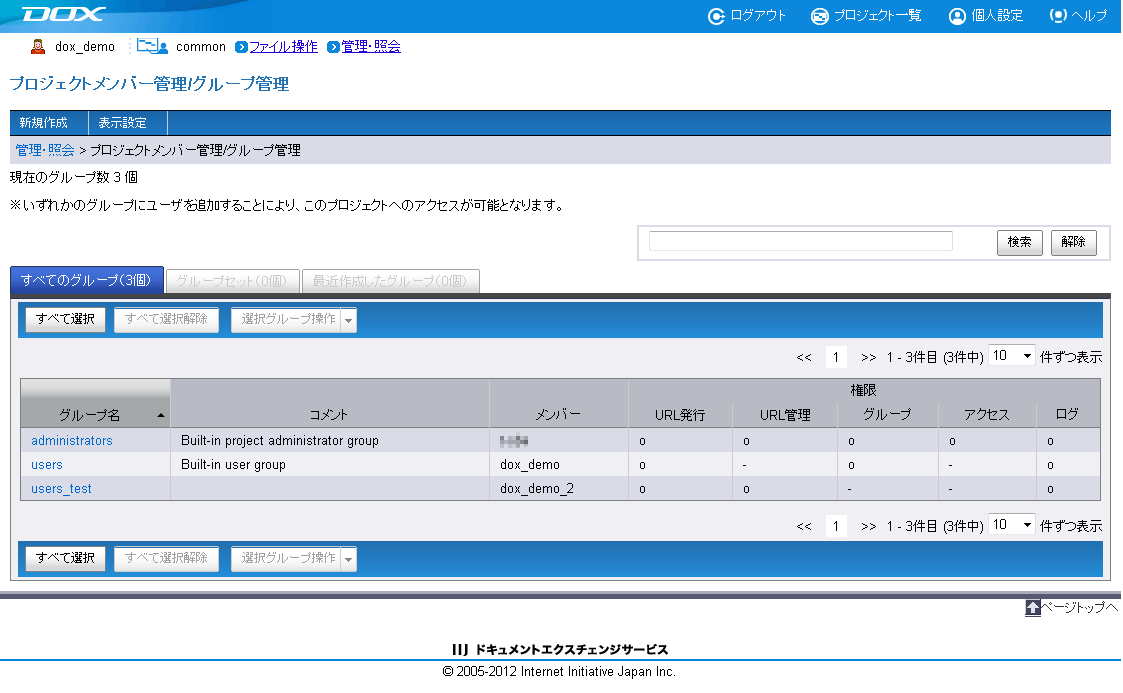Click the help icon in header

pyautogui.click(x=1058, y=16)
